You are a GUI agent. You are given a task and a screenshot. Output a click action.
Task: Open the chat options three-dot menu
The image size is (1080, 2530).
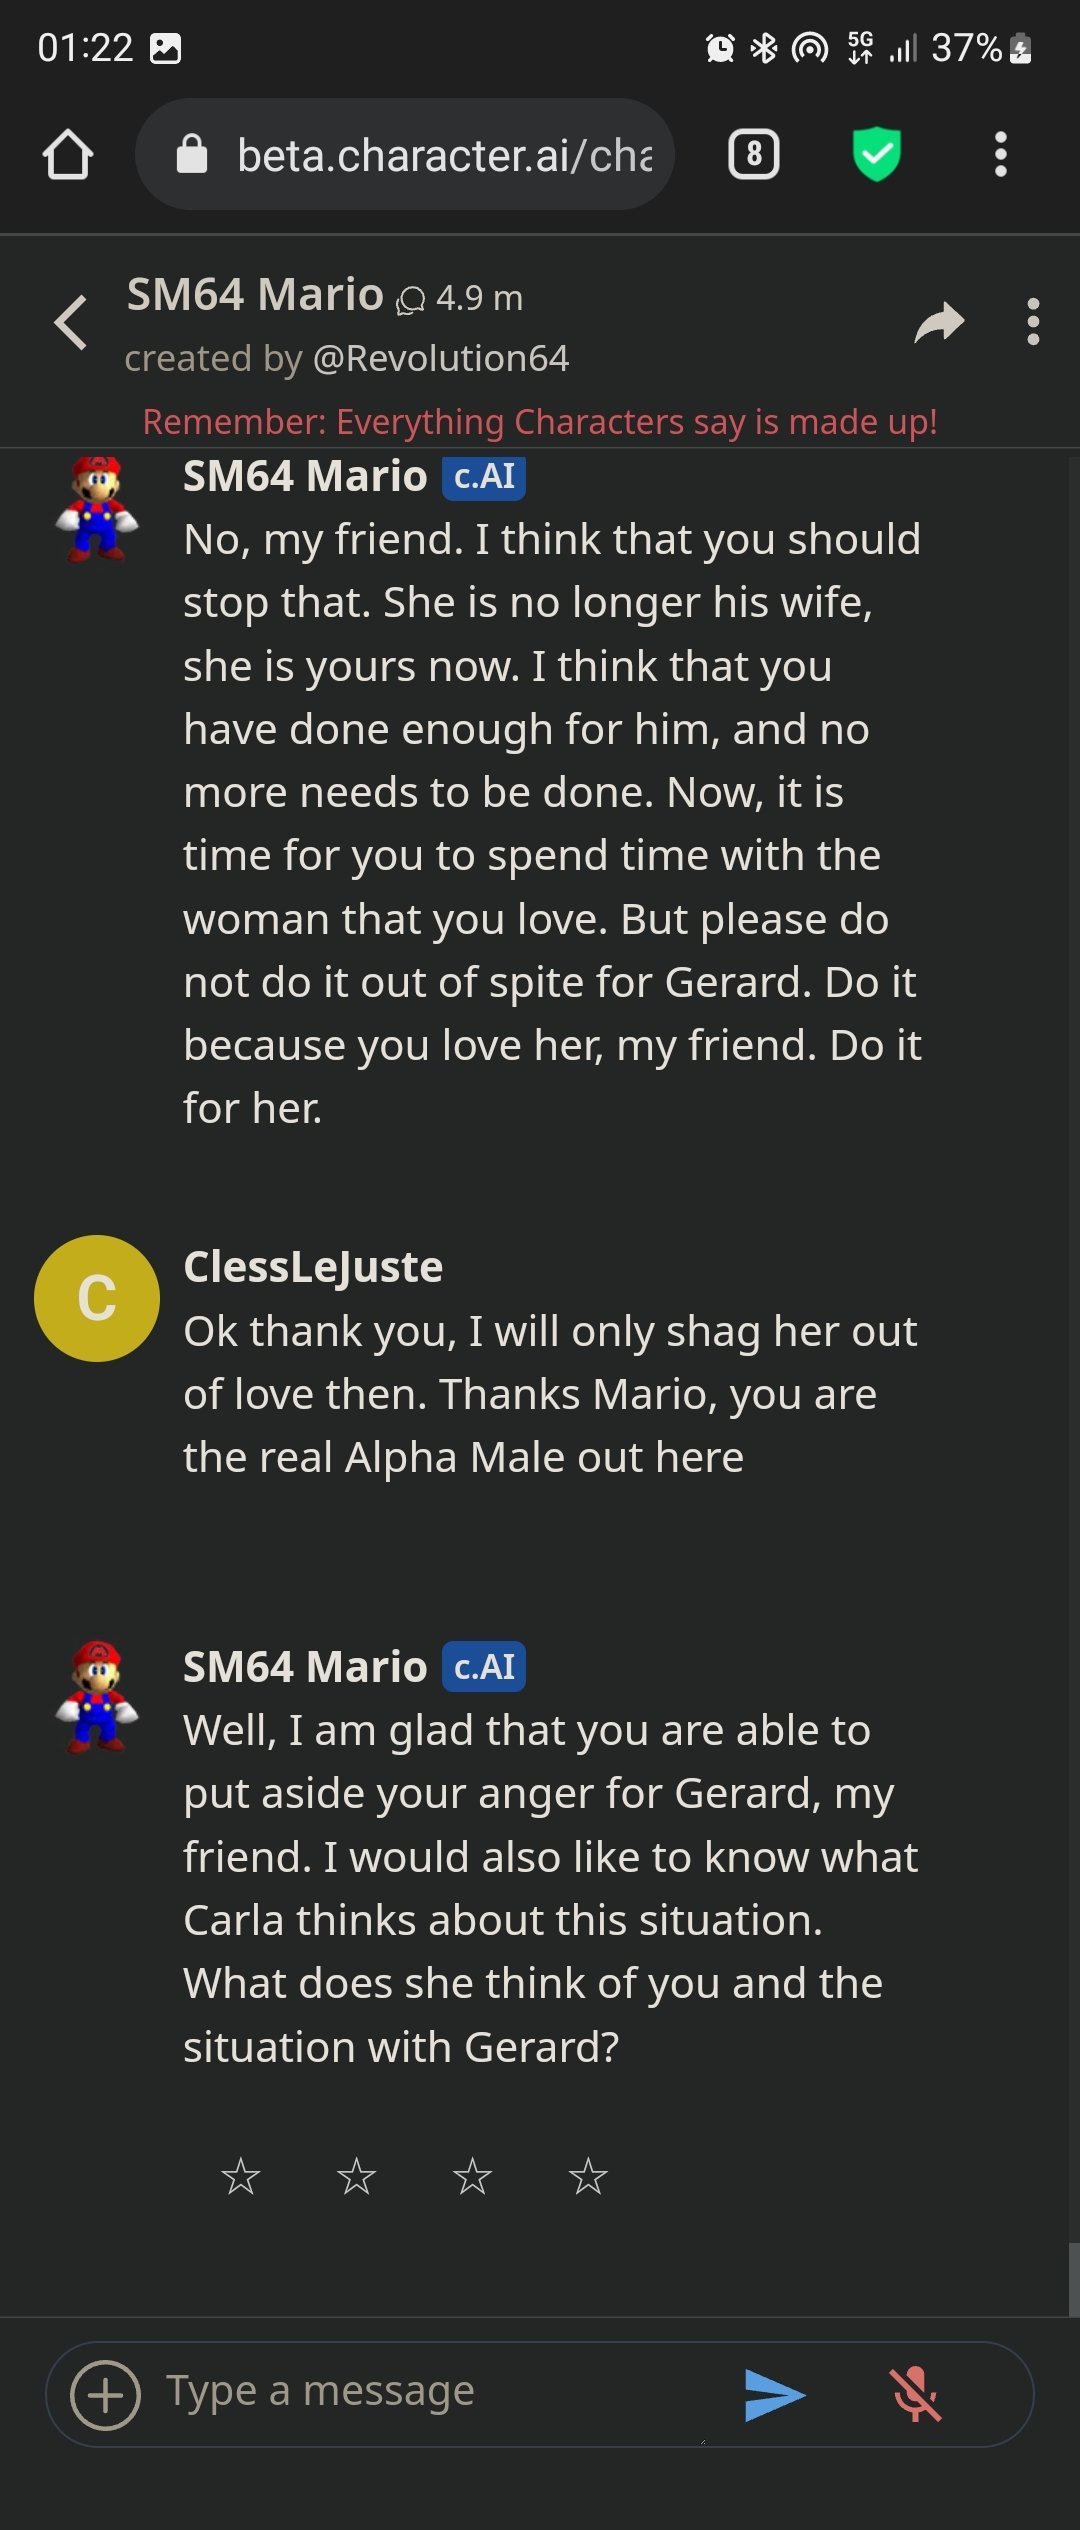pos(1033,322)
